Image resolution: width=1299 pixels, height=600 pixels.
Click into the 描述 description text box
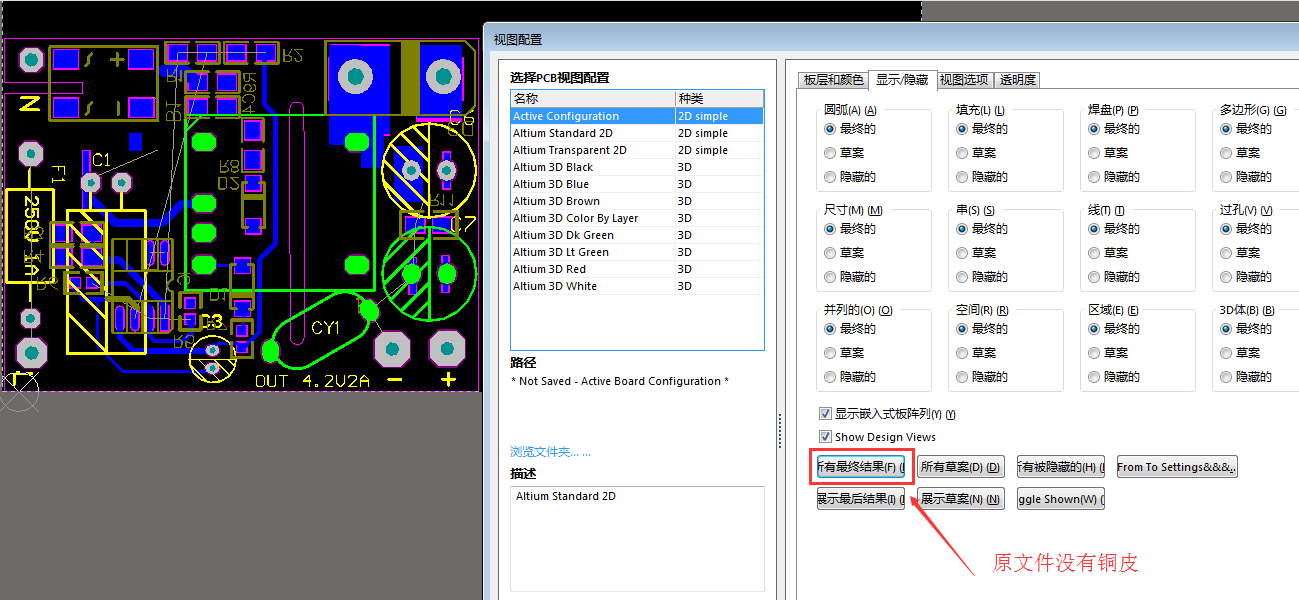pyautogui.click(x=637, y=538)
